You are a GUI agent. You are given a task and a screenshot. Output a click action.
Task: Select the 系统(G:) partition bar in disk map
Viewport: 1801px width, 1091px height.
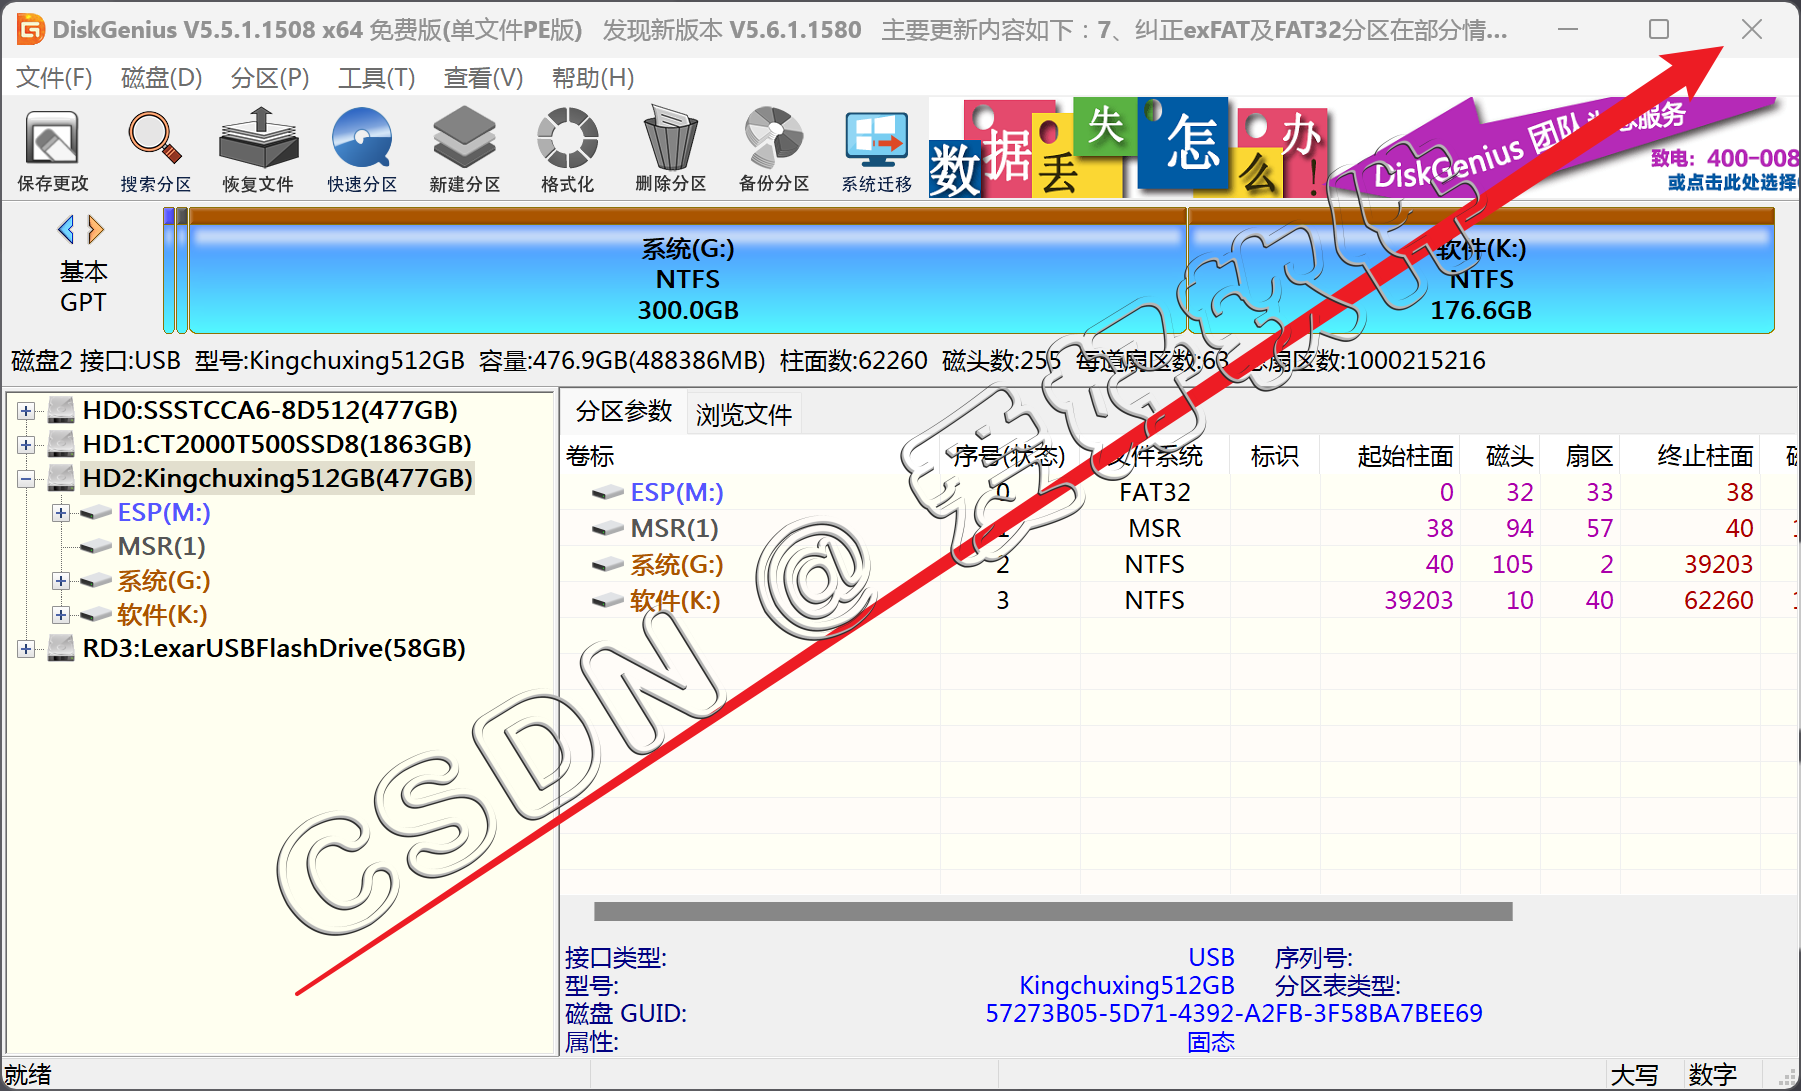(x=688, y=271)
